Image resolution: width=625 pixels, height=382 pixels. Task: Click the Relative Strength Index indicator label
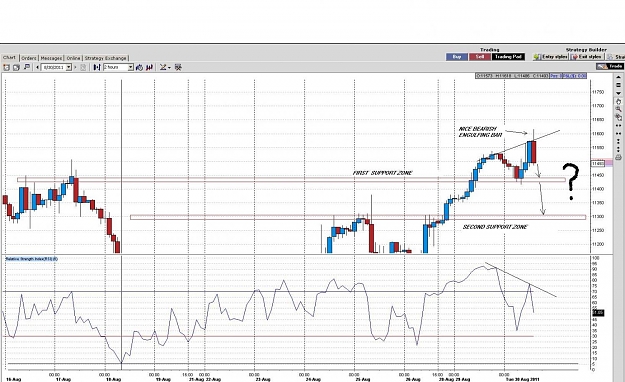31,259
